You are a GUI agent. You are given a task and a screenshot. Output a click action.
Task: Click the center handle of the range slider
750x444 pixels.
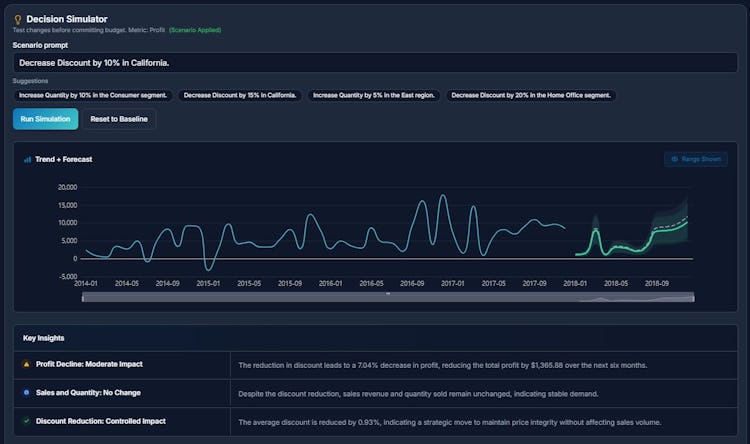tap(388, 293)
